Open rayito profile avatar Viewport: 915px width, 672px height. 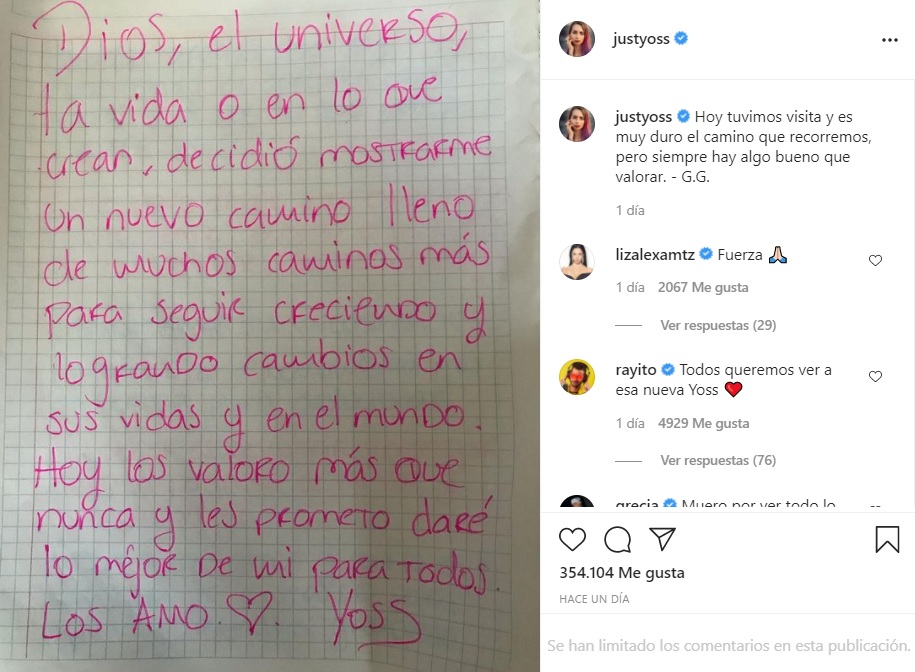coord(577,377)
